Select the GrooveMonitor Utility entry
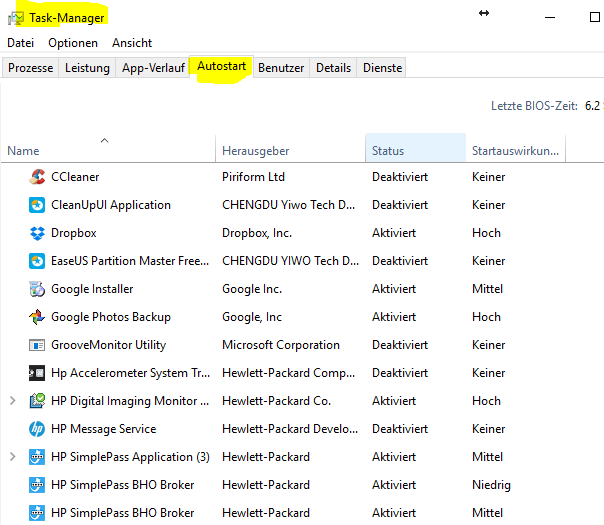604x525 pixels. [108, 345]
